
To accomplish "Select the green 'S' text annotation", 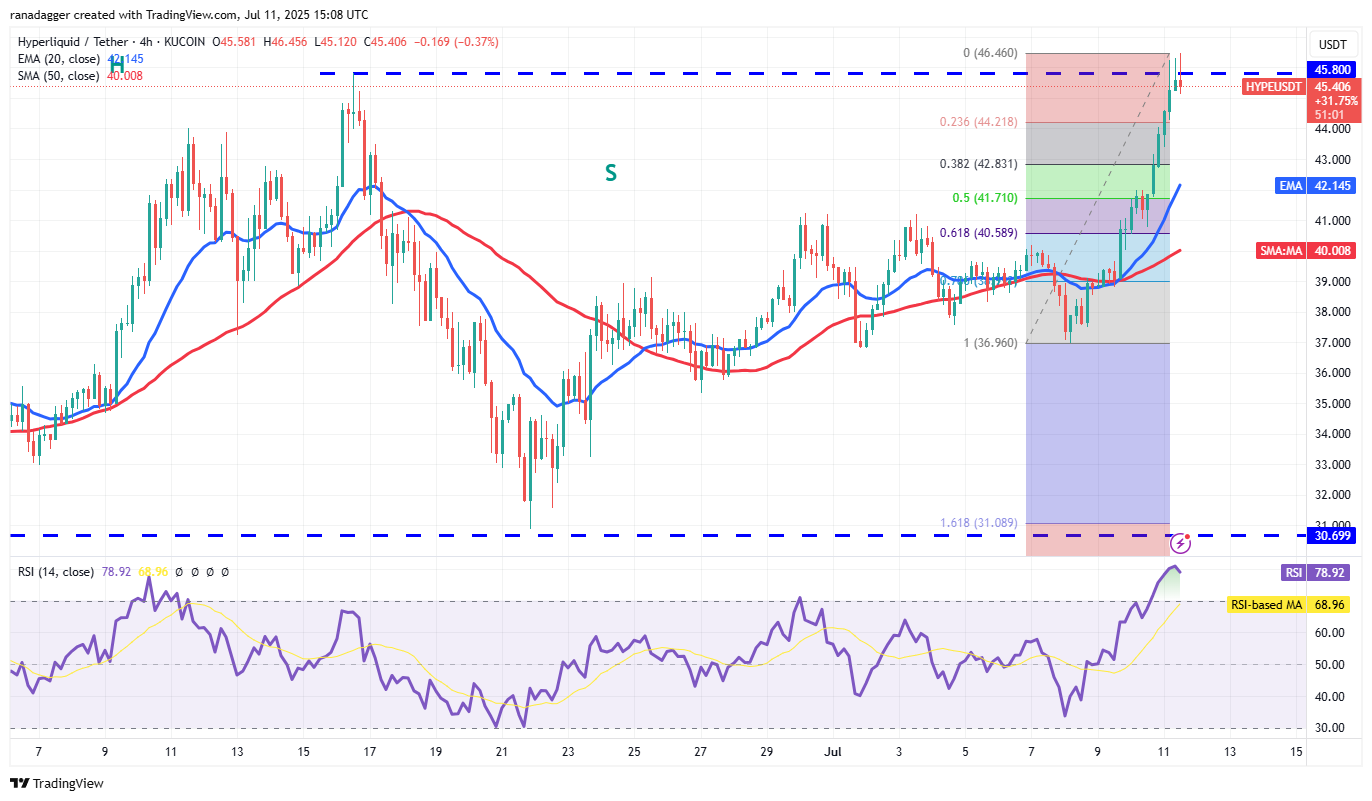I will (610, 173).
